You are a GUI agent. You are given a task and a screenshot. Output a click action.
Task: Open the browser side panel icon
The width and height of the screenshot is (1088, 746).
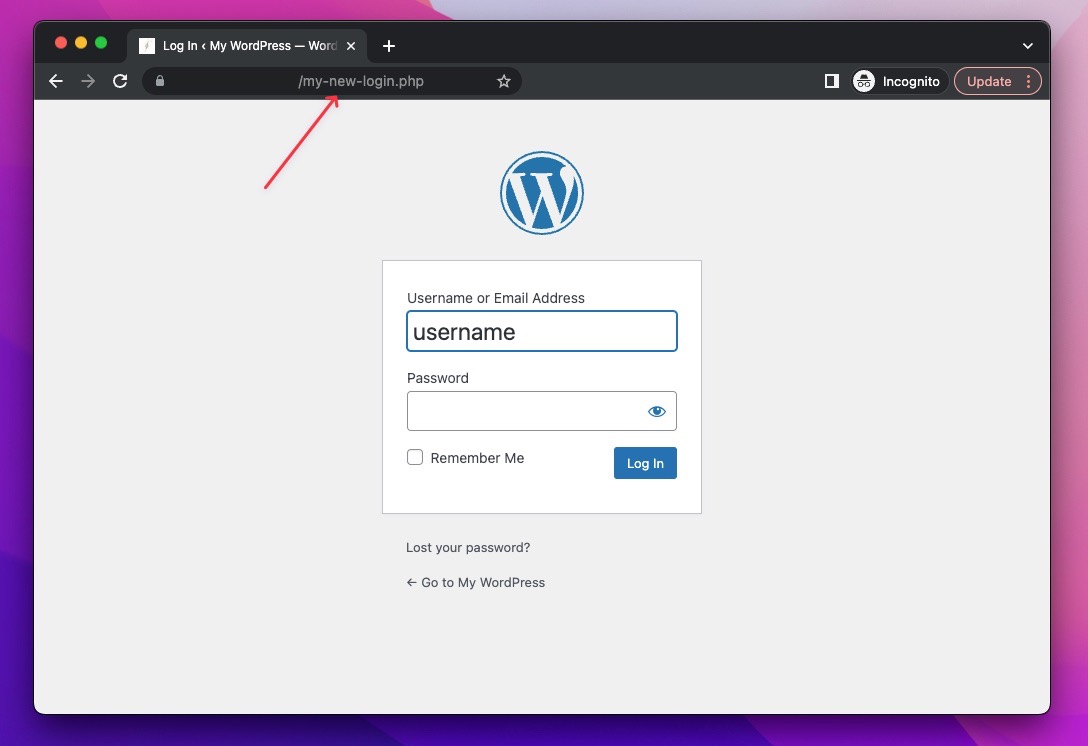click(x=831, y=81)
